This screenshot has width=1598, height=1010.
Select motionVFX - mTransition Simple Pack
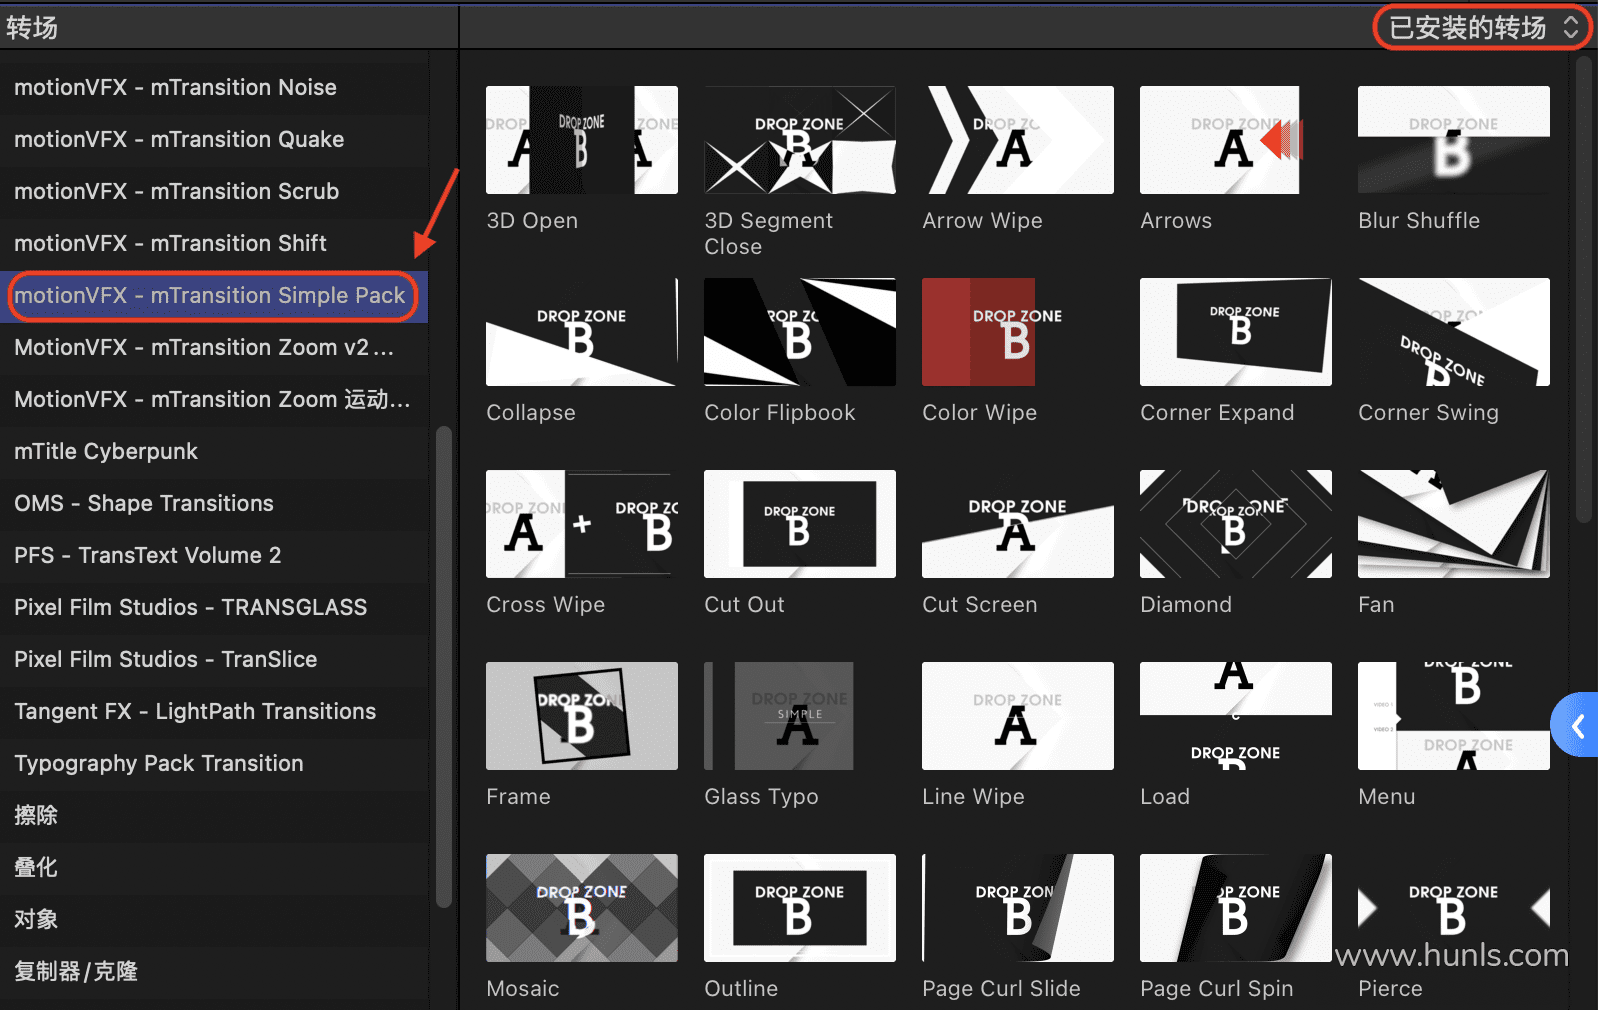click(214, 296)
